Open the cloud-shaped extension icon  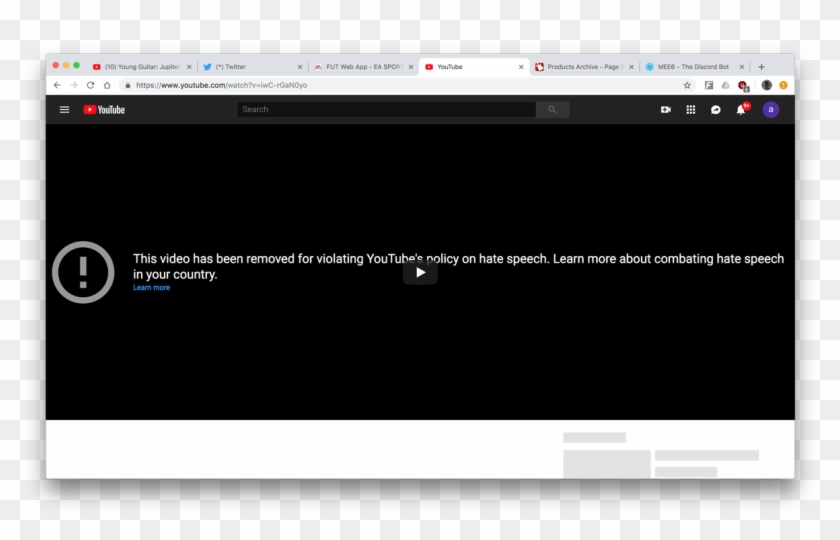725,85
